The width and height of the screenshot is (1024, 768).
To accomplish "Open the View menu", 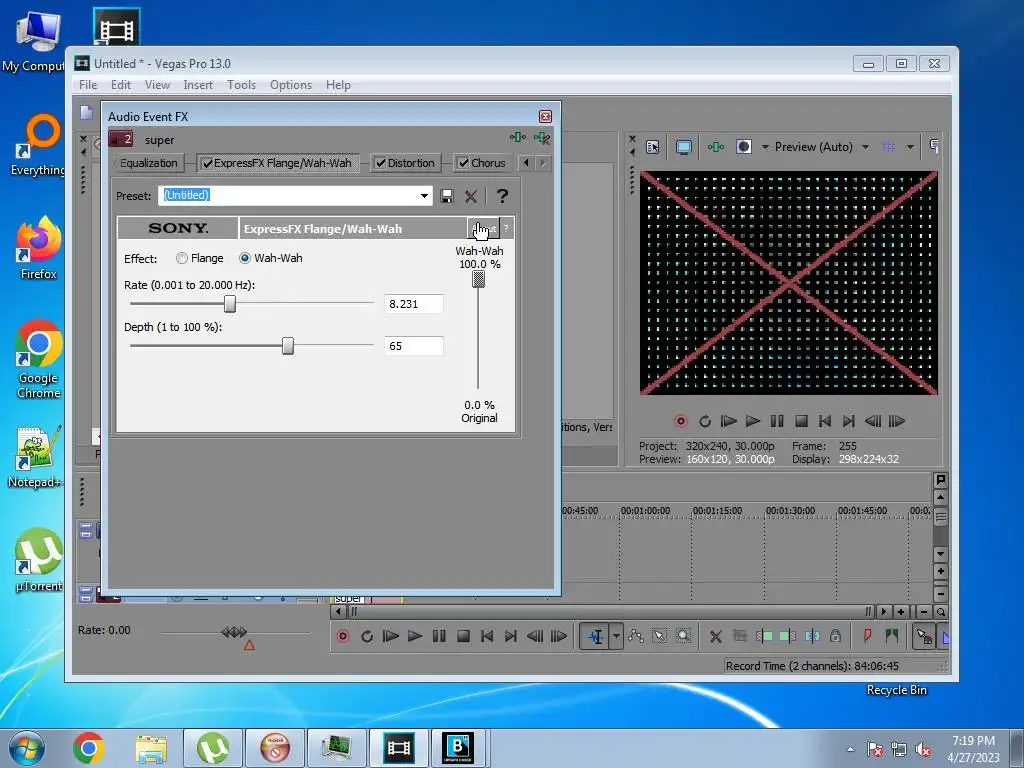I will [x=157, y=85].
